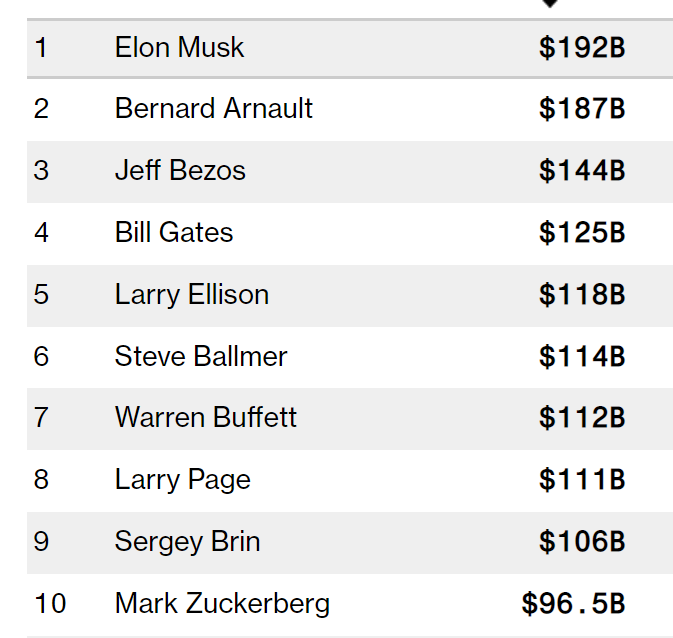Select Steve Ballmer's name
This screenshot has width=673, height=638.
pos(201,356)
